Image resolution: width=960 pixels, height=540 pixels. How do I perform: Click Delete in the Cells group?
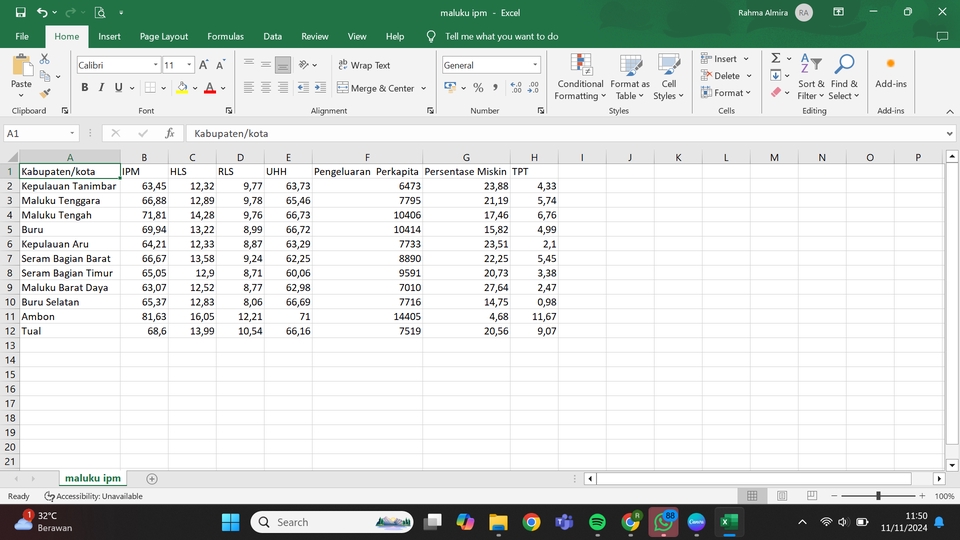[726, 76]
